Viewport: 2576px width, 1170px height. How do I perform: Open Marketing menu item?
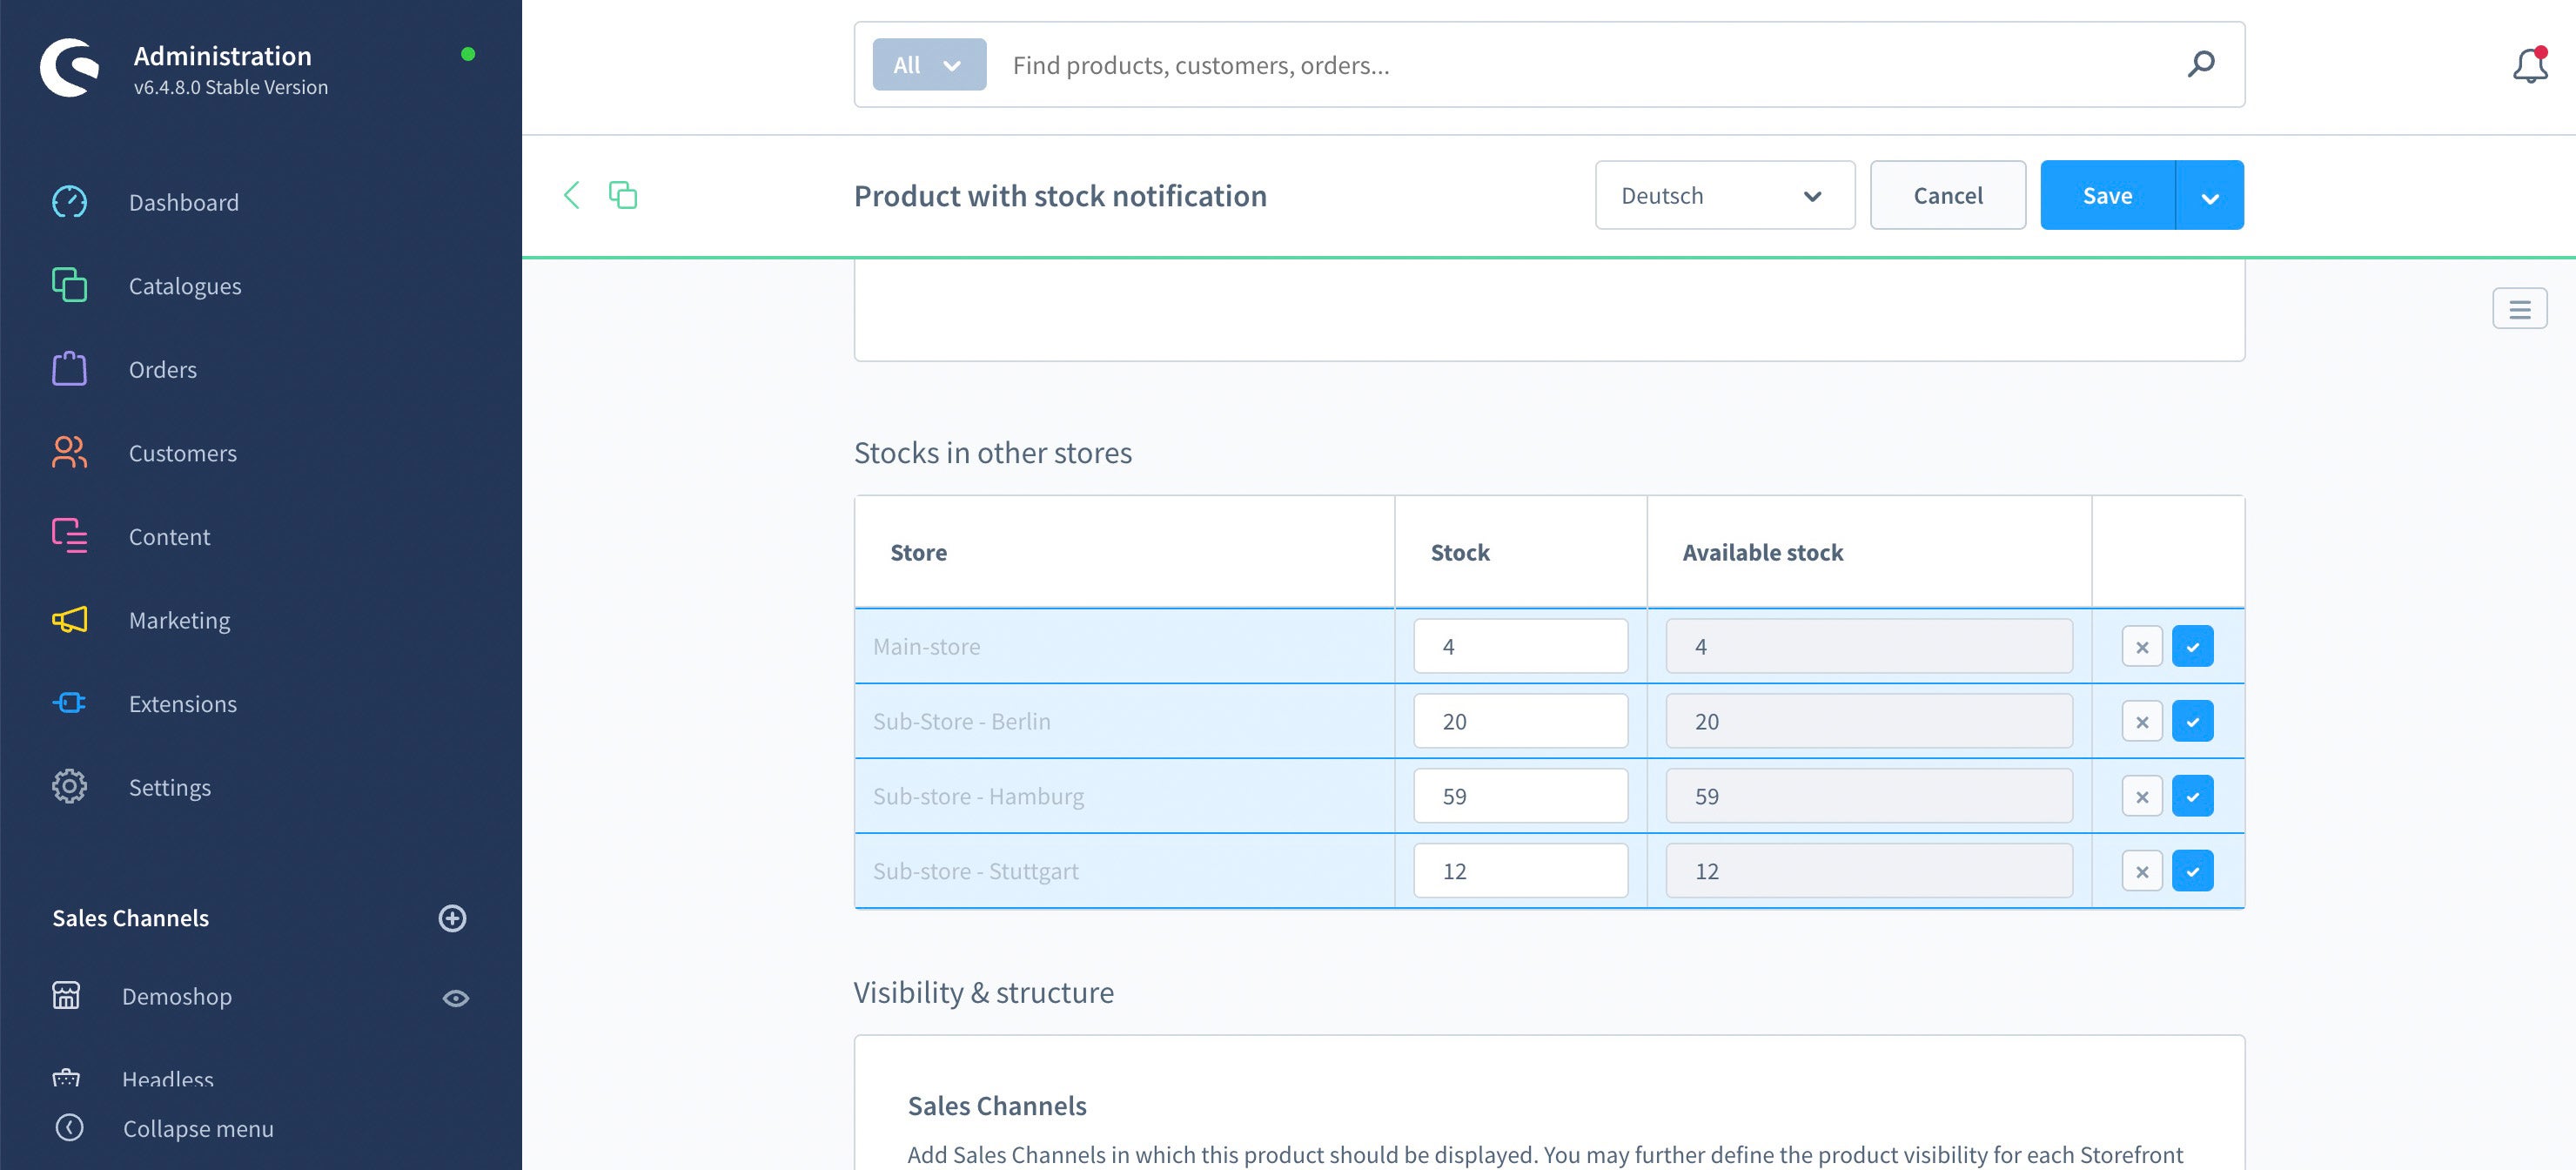pos(179,620)
